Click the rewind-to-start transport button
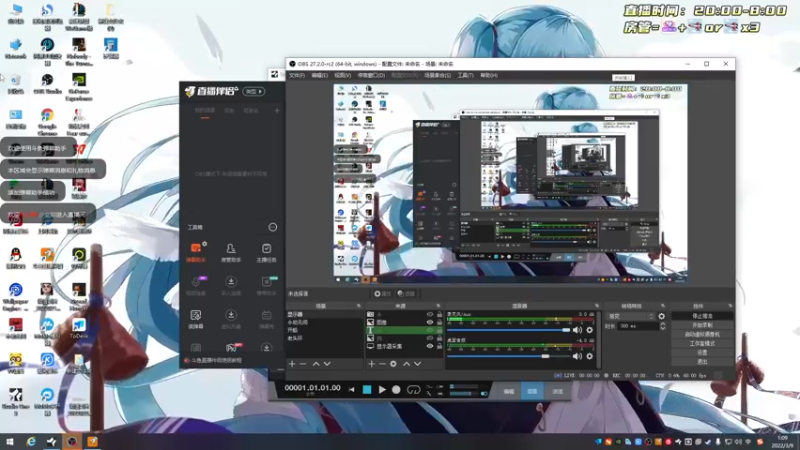The height and width of the screenshot is (450, 800). tap(352, 389)
